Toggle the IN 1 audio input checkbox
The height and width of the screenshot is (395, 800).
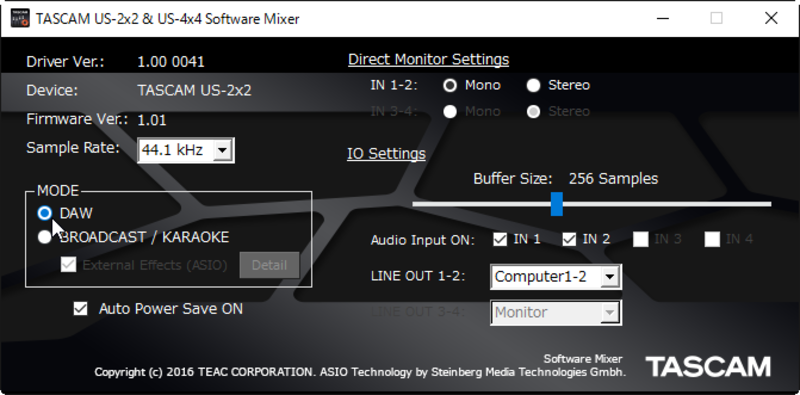pos(500,239)
